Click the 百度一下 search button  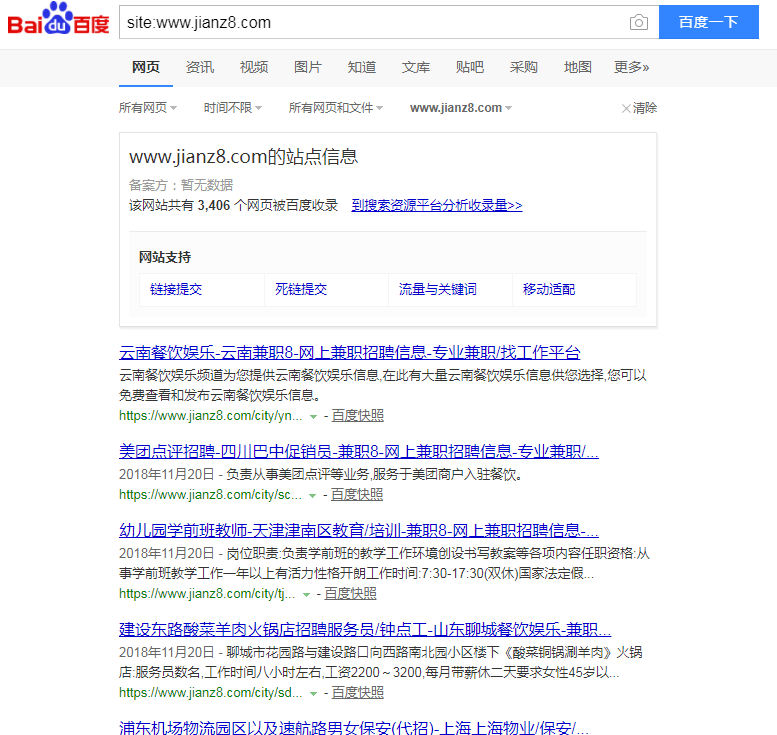click(x=709, y=22)
